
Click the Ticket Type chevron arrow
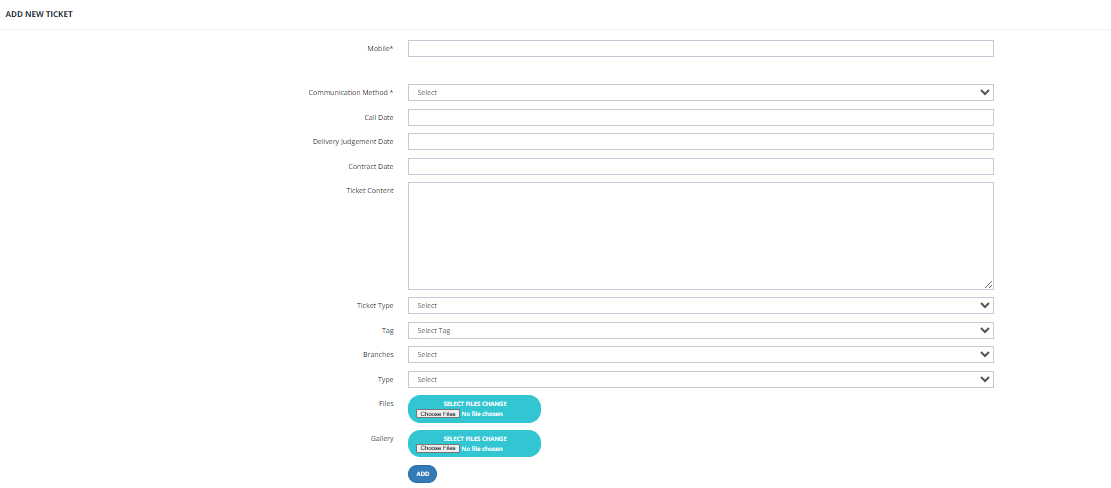(984, 305)
